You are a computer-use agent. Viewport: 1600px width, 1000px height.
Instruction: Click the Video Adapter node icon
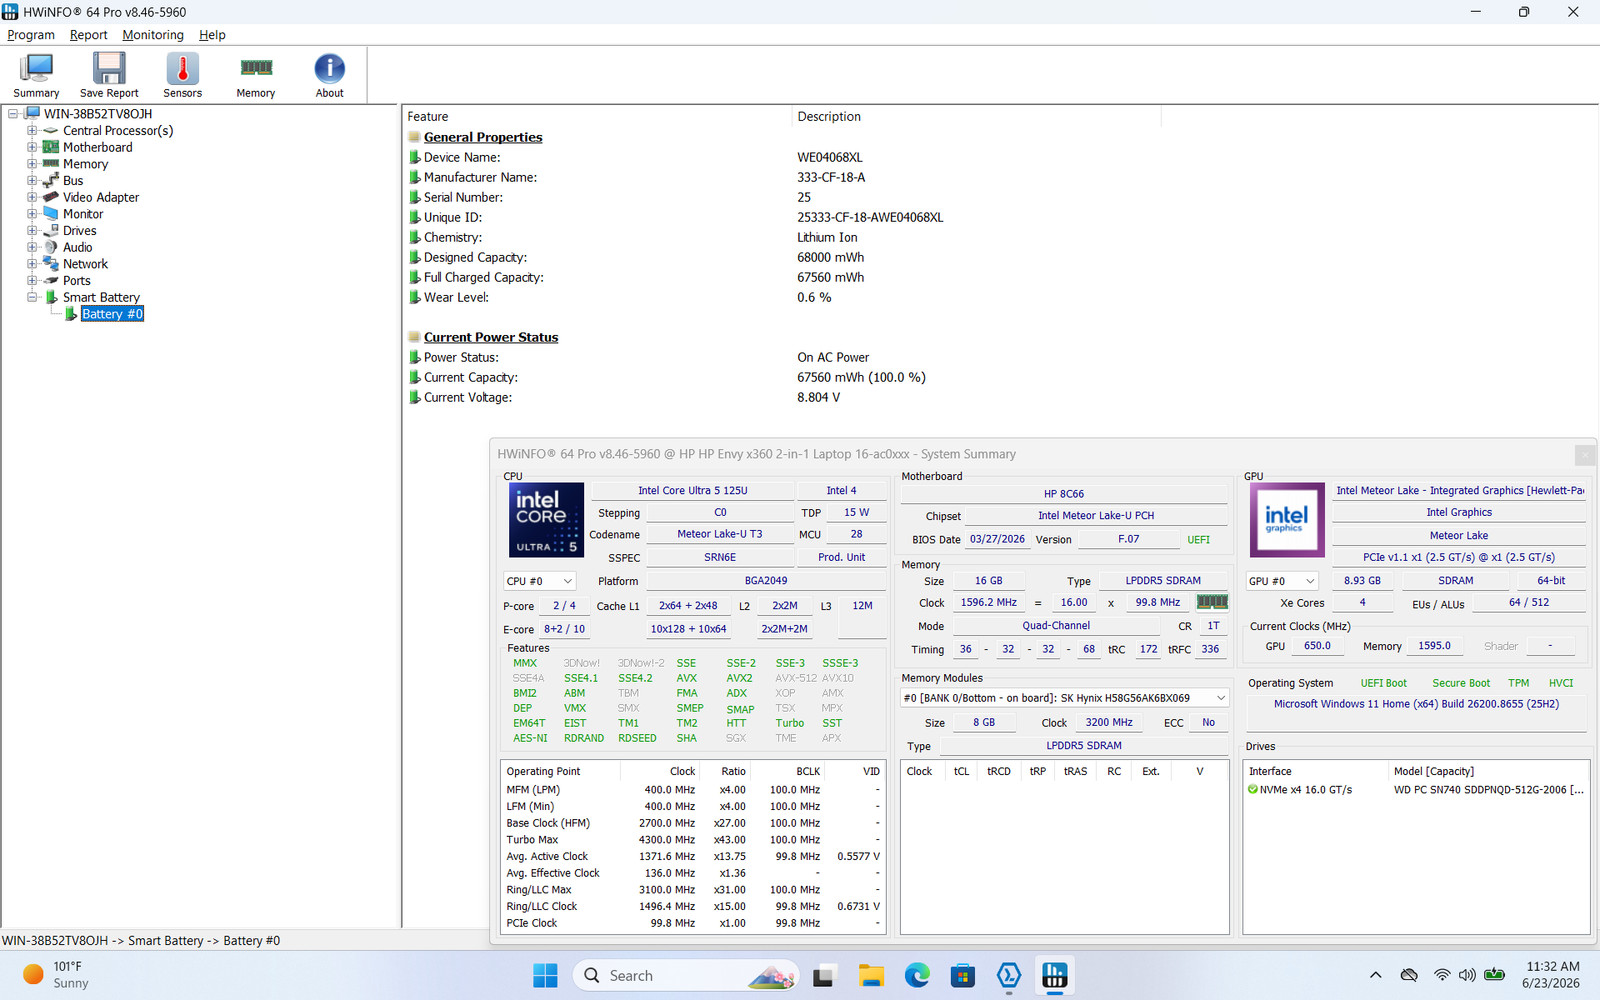pos(51,197)
